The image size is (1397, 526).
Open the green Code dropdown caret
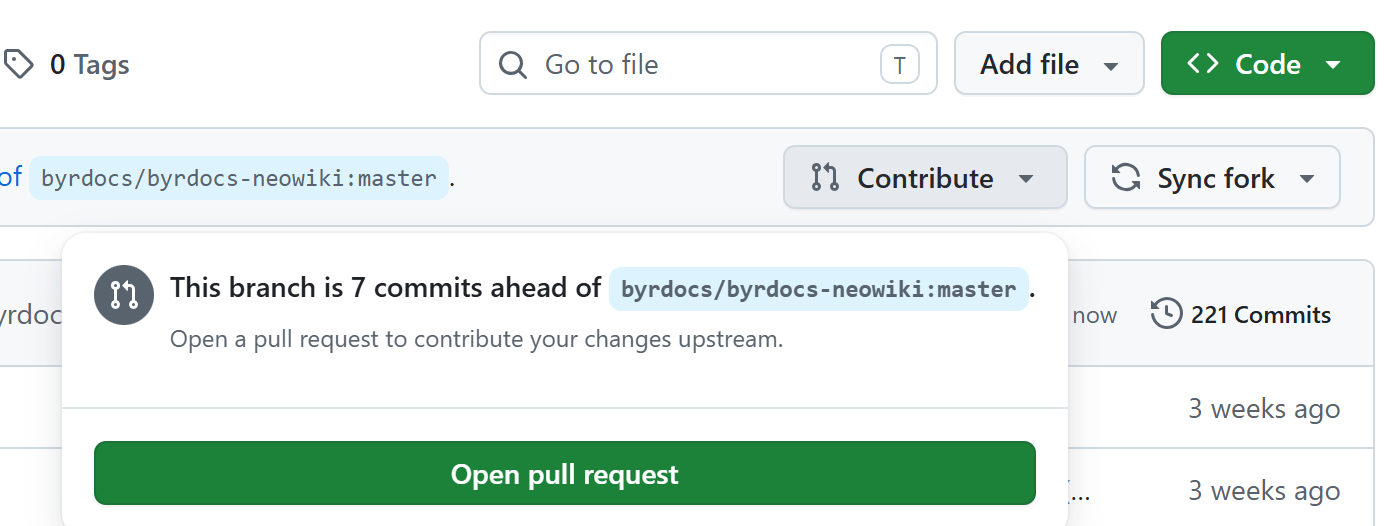click(x=1333, y=65)
